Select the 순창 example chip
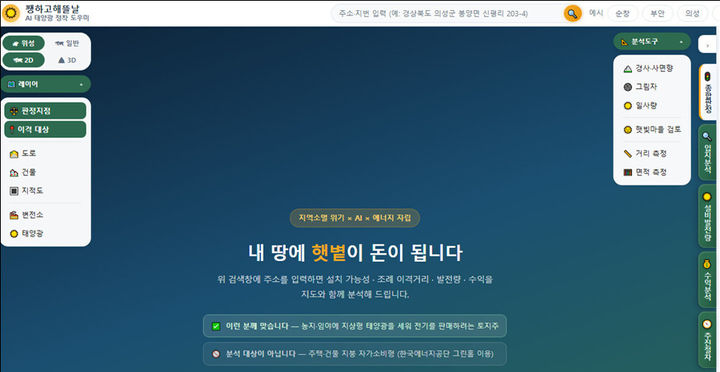This screenshot has height=372, width=720. click(x=622, y=13)
